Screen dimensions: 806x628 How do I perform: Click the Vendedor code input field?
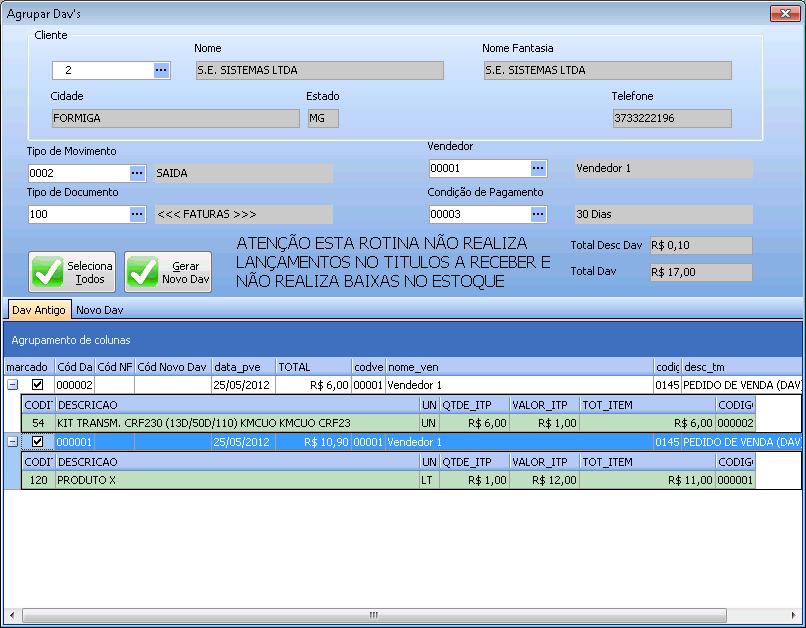tap(478, 168)
